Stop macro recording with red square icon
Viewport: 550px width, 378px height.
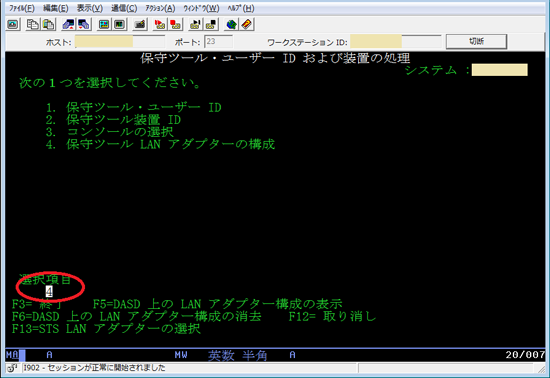coord(175,25)
